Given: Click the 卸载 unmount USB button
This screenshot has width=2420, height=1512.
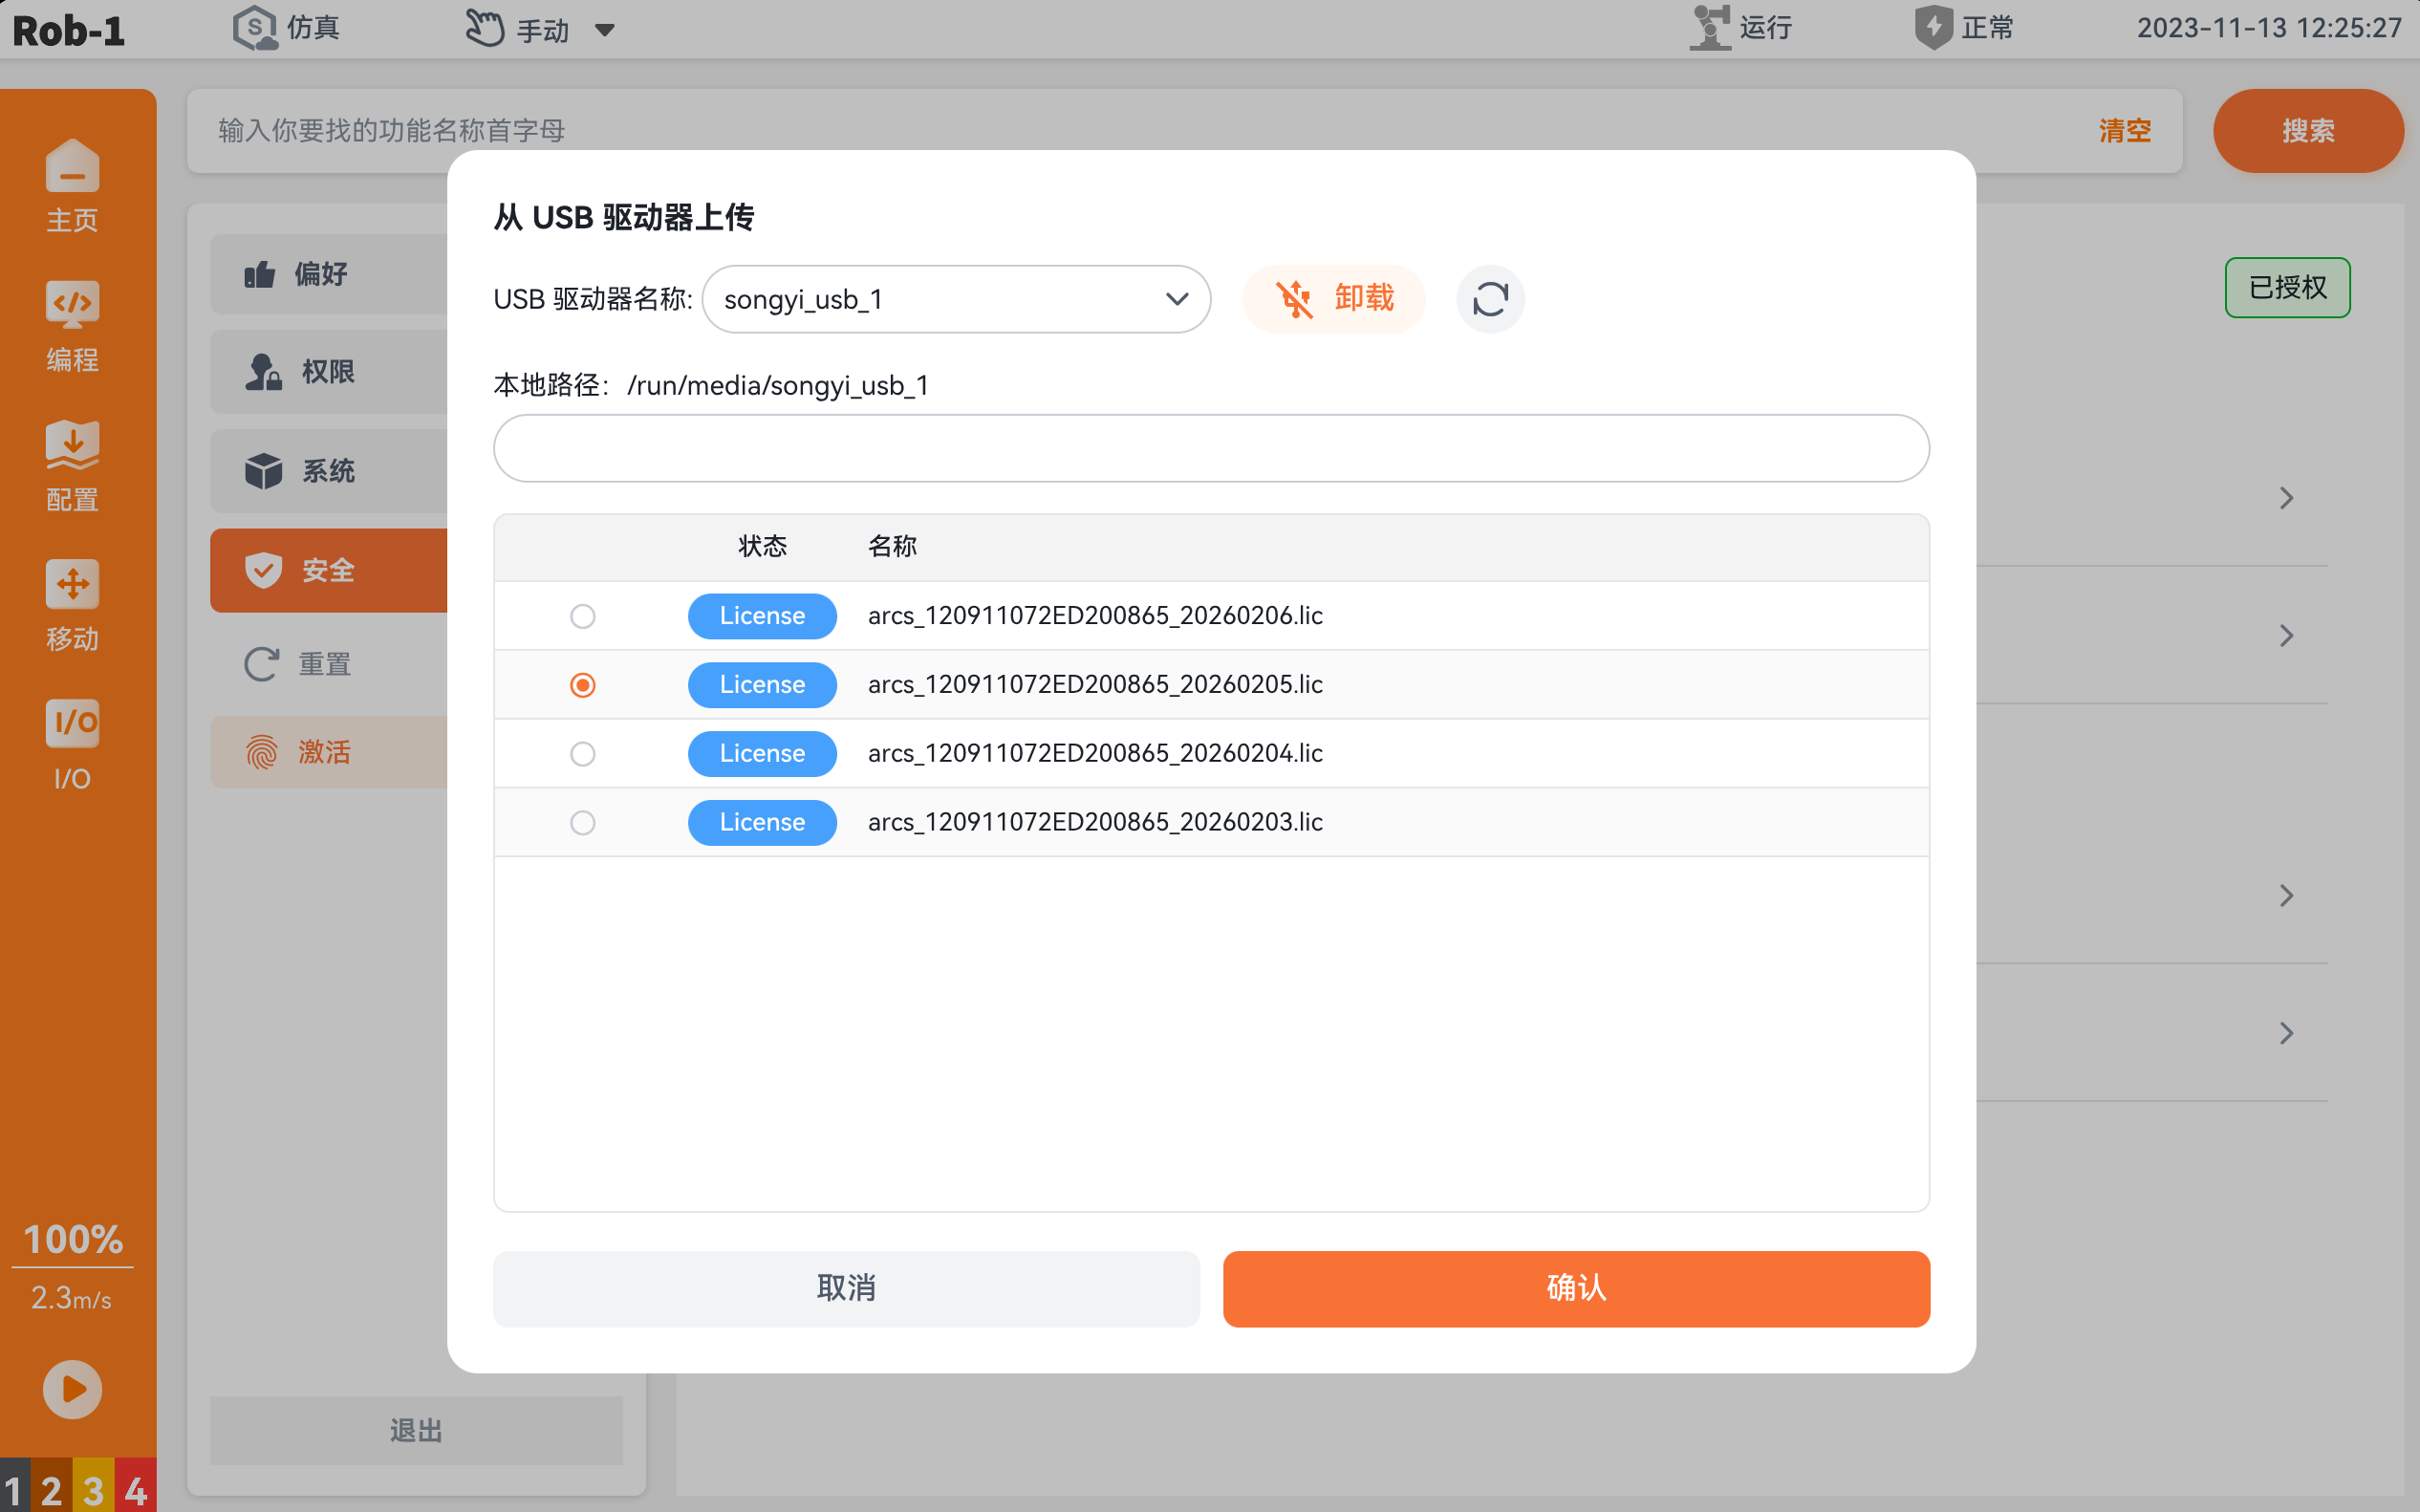Looking at the screenshot, I should [x=1334, y=299].
